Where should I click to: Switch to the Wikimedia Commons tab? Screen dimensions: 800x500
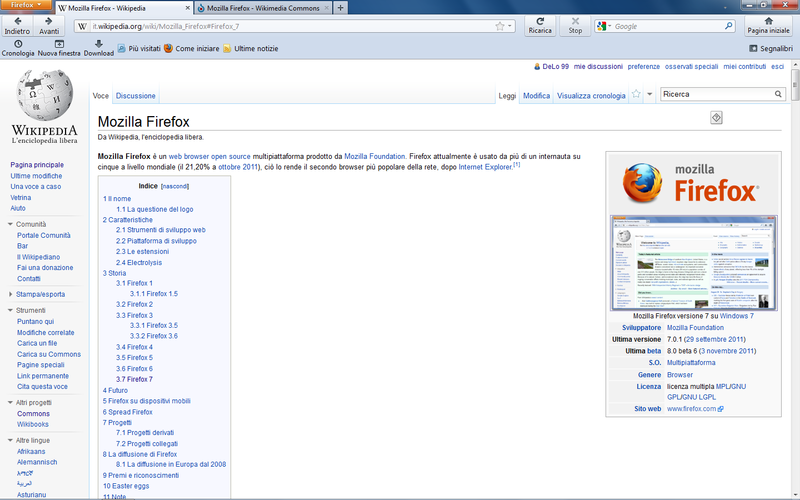coord(263,8)
